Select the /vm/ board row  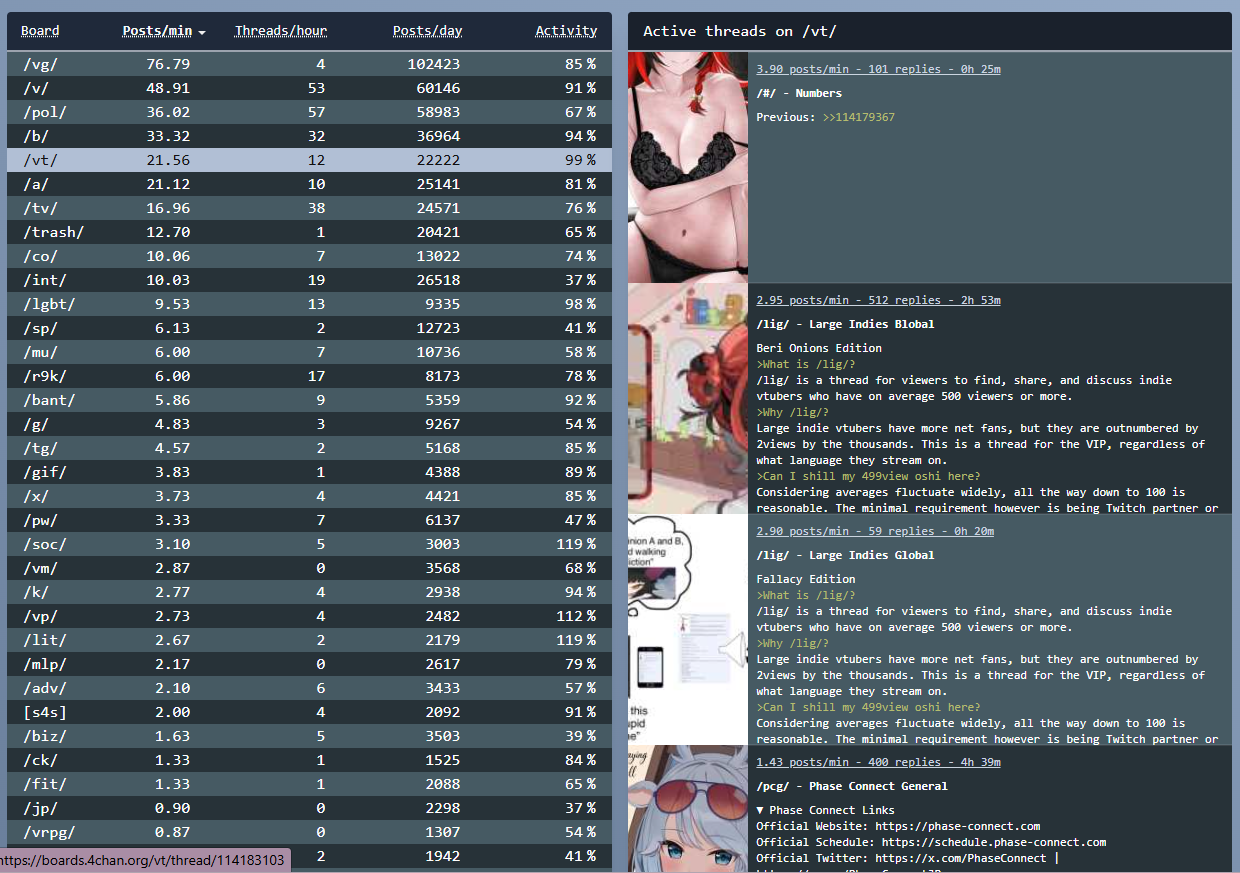pos(309,568)
